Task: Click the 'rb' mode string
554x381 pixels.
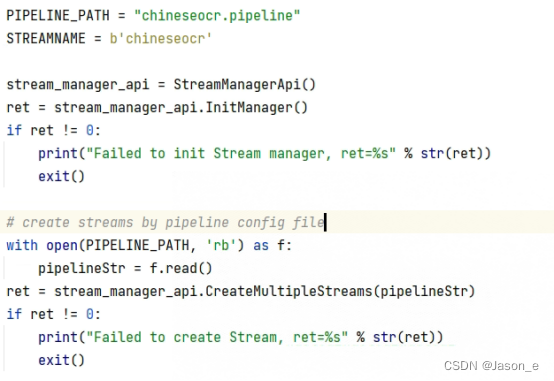Action: click(x=221, y=245)
